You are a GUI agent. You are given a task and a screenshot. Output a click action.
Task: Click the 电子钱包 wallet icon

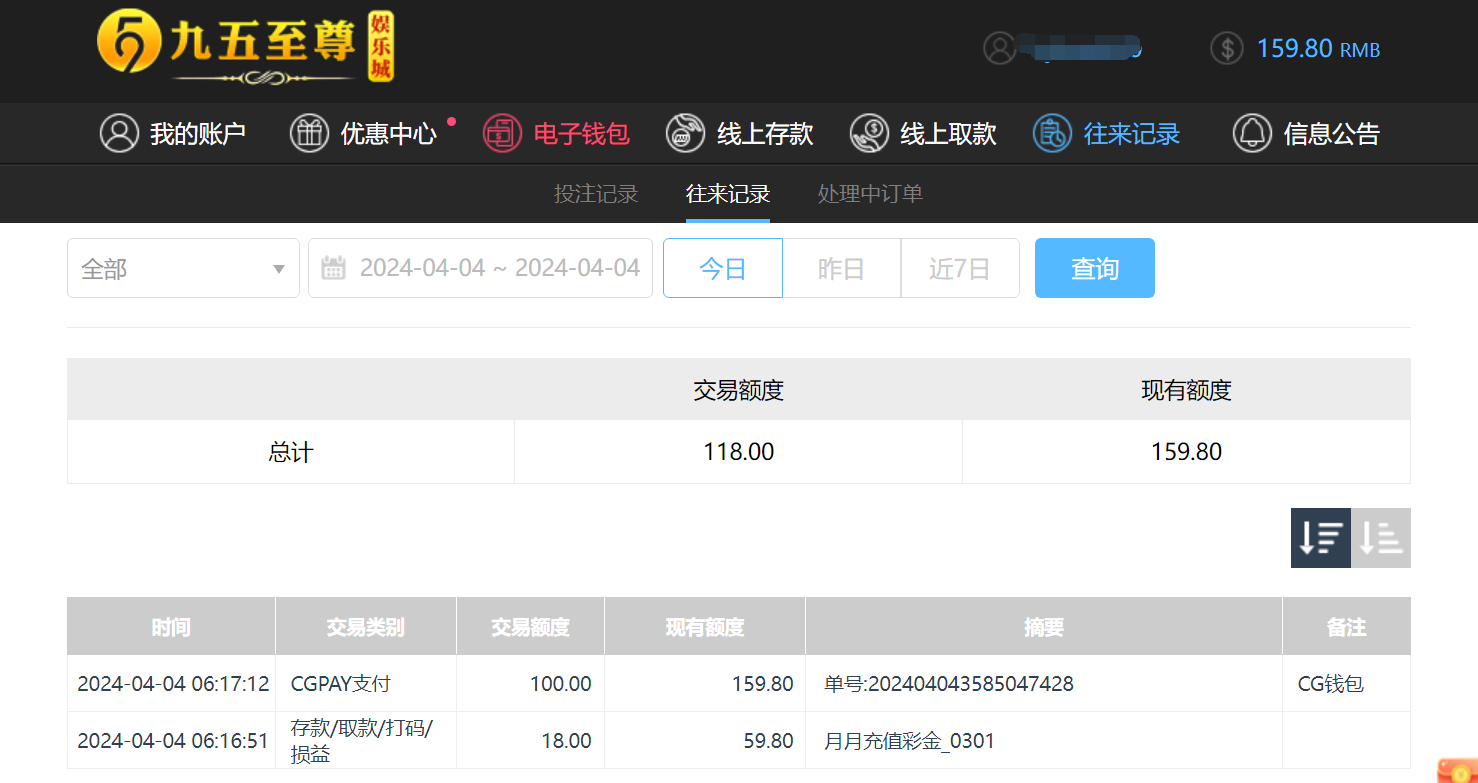pyautogui.click(x=502, y=133)
